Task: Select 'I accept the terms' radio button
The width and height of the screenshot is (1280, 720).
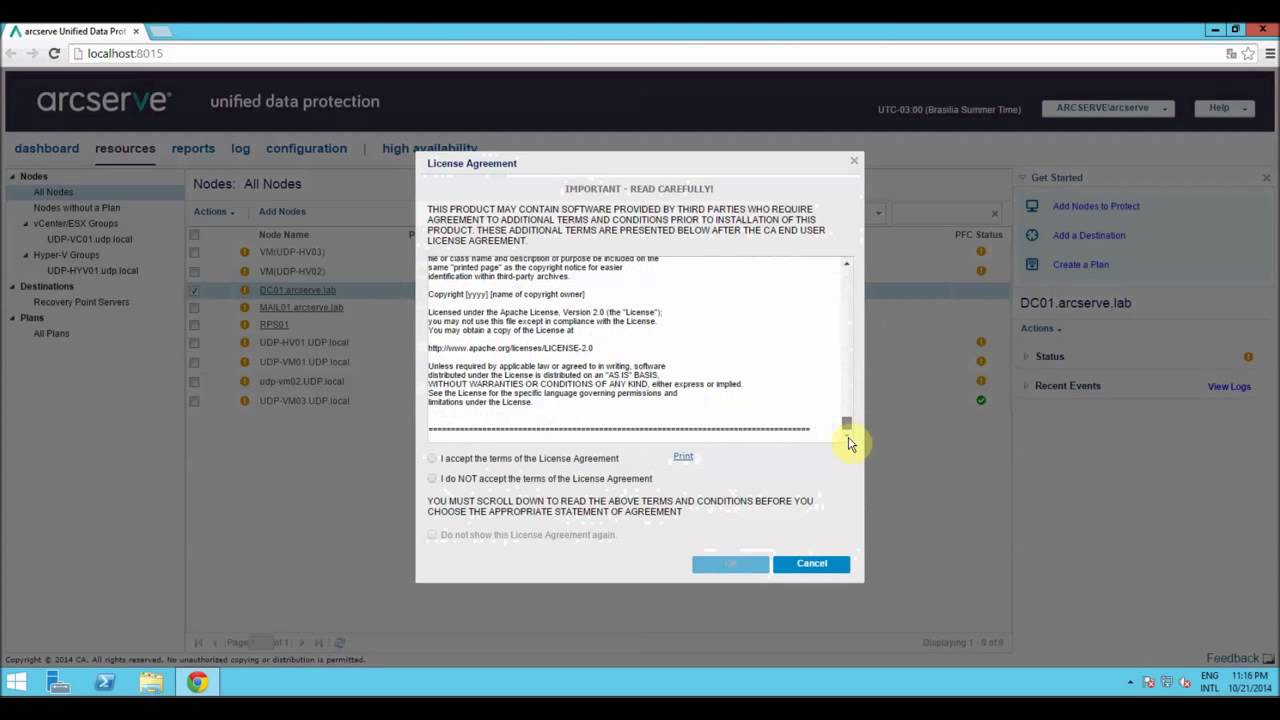Action: (432, 458)
